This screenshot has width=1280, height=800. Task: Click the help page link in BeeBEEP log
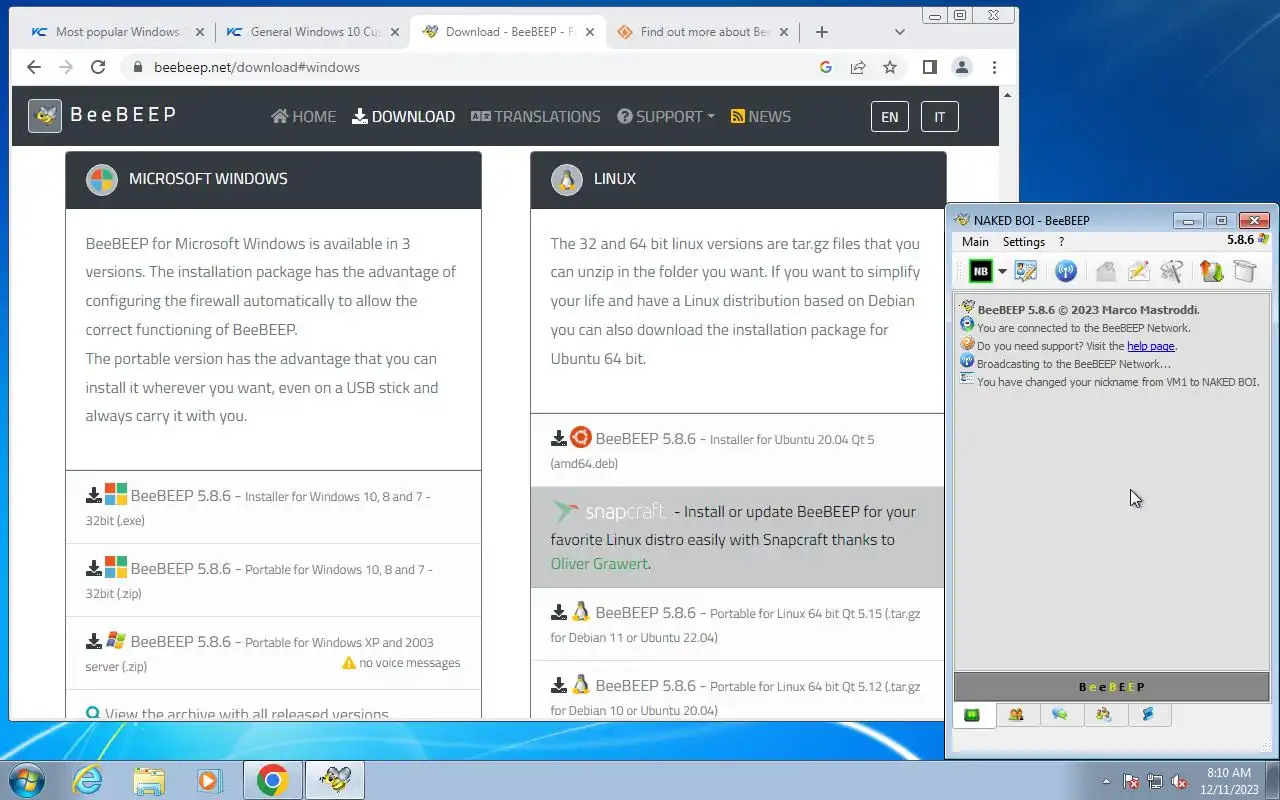click(x=1150, y=346)
